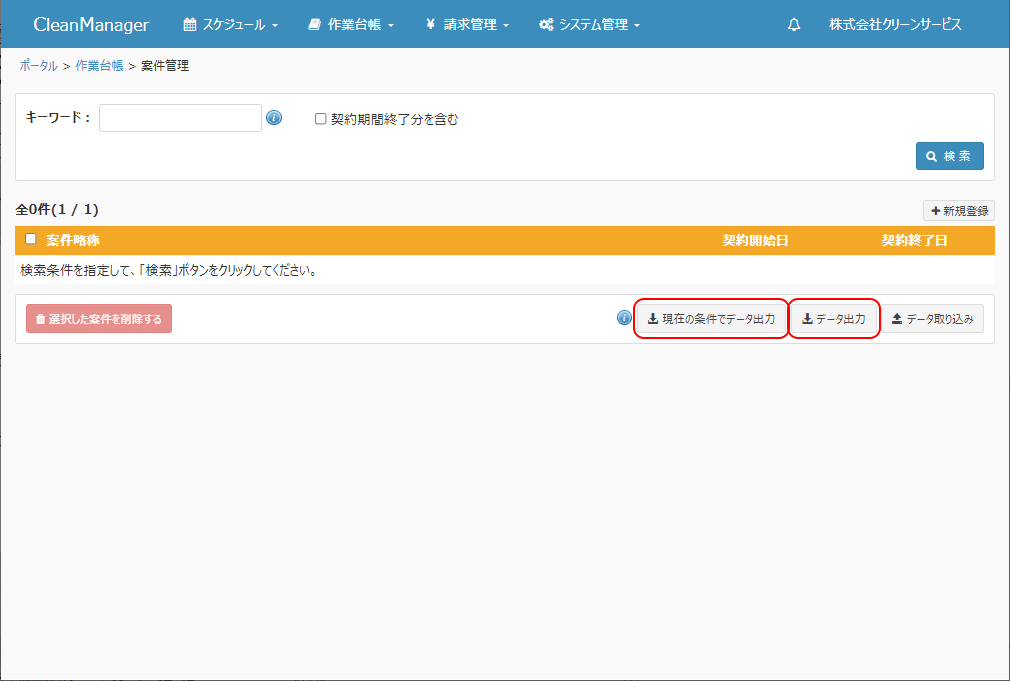Click the yen icon in 請求管理 menu
1010x681 pixels.
(430, 24)
